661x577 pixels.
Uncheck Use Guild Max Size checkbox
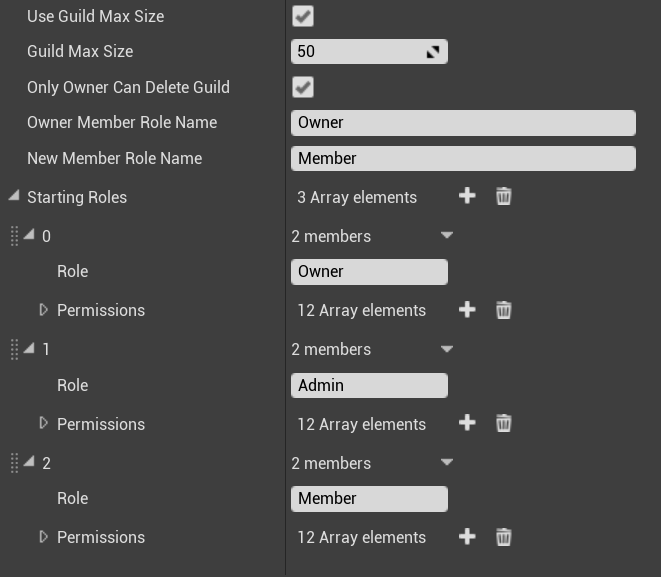302,16
